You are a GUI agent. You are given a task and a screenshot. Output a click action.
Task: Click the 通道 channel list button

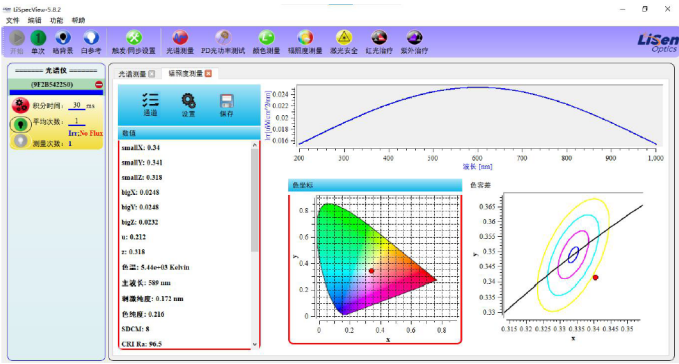point(150,105)
